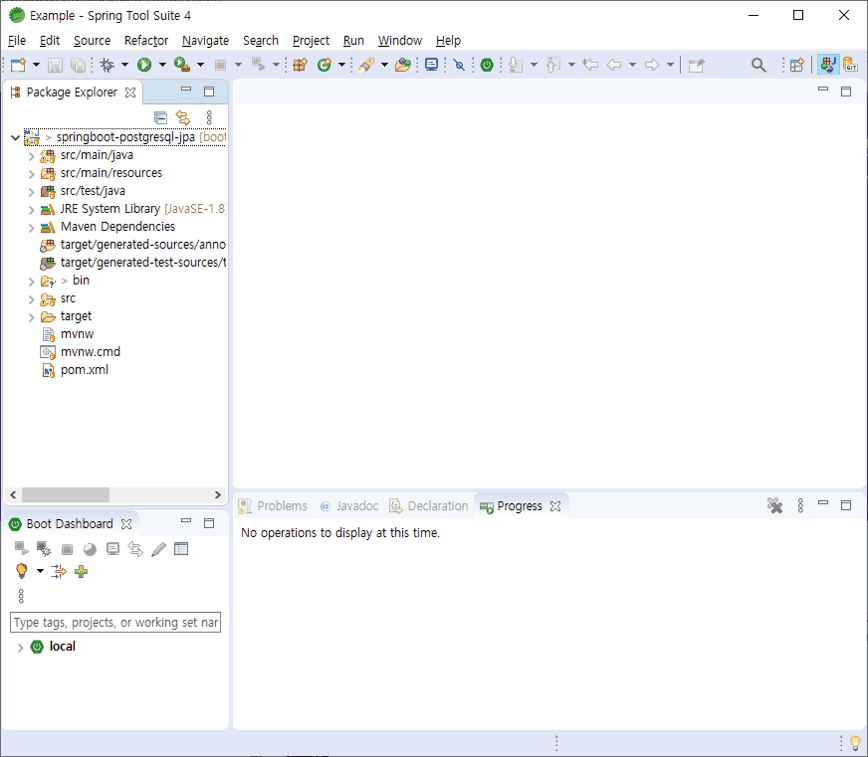Screen dimensions: 868x757
Task: Click Boot Dashboard Show Properties table icon
Action: [x=181, y=548]
